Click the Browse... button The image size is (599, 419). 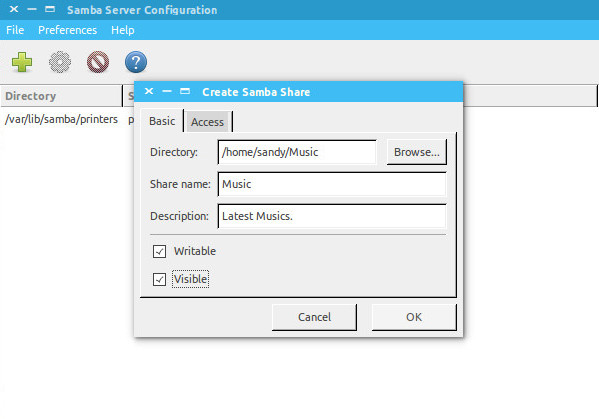tap(416, 152)
